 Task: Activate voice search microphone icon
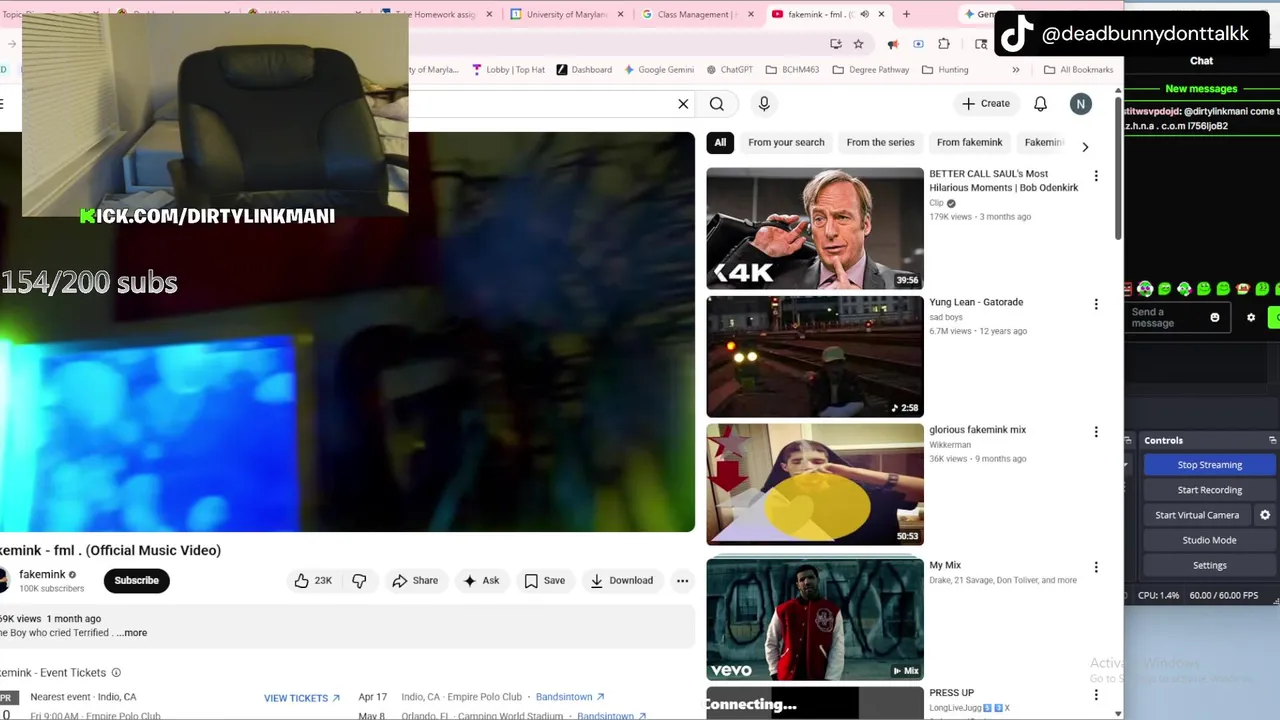764,104
